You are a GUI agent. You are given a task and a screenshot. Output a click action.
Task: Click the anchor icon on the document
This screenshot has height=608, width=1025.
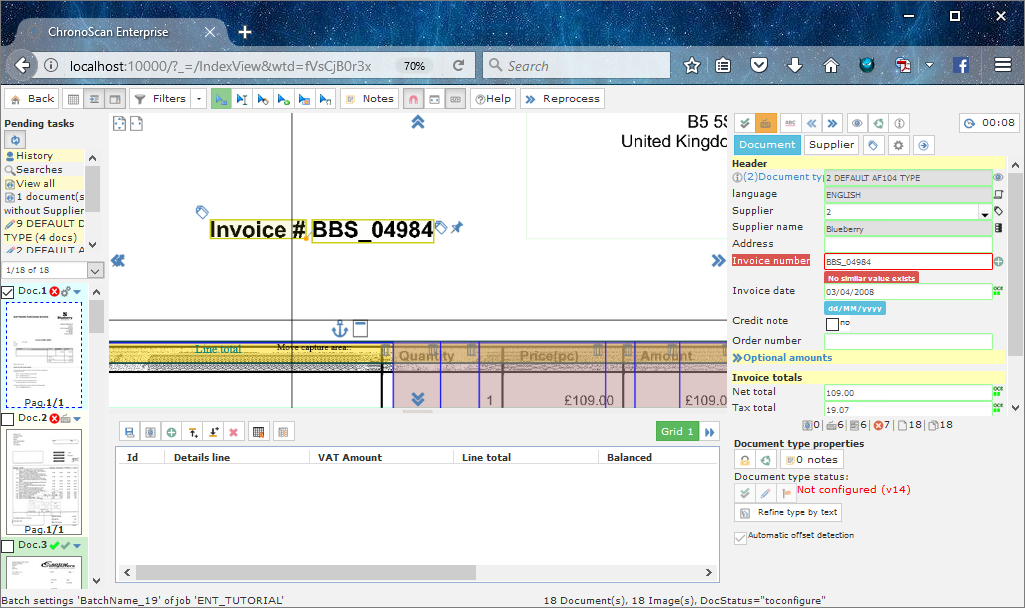340,328
